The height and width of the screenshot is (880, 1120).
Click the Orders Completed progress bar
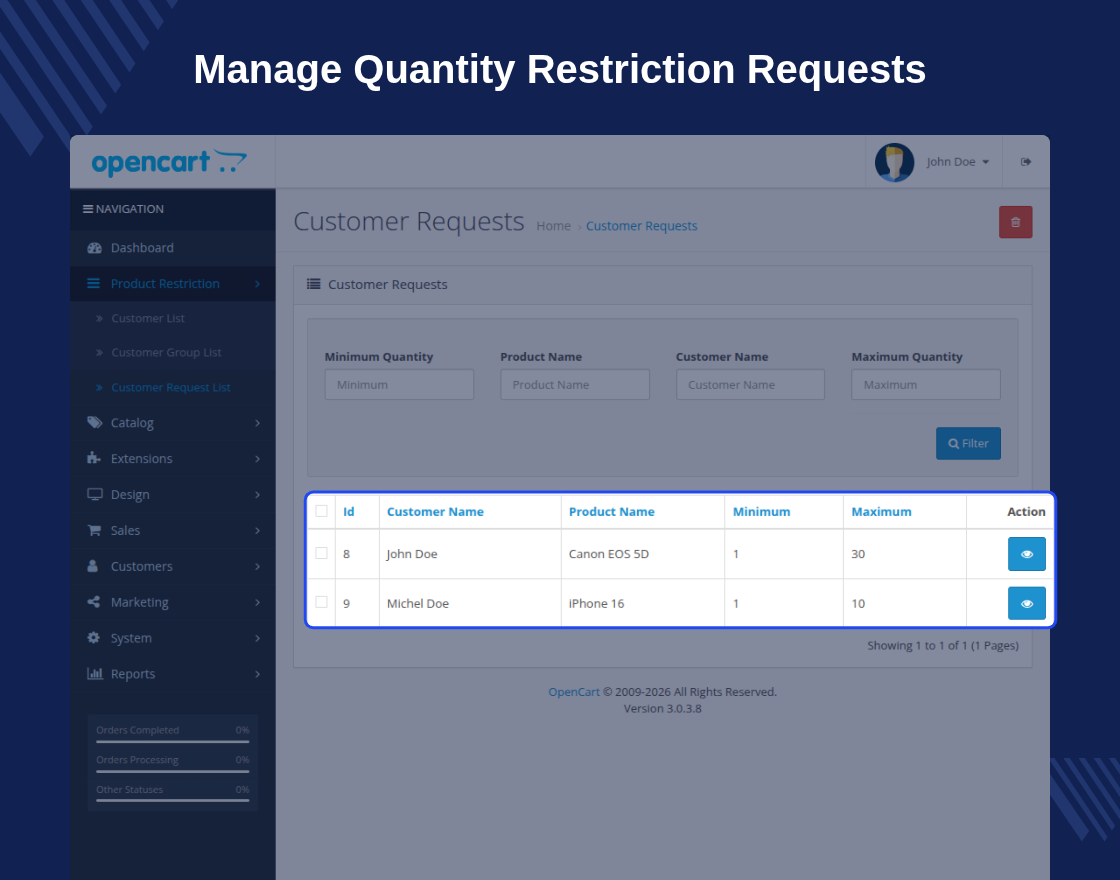(x=173, y=741)
